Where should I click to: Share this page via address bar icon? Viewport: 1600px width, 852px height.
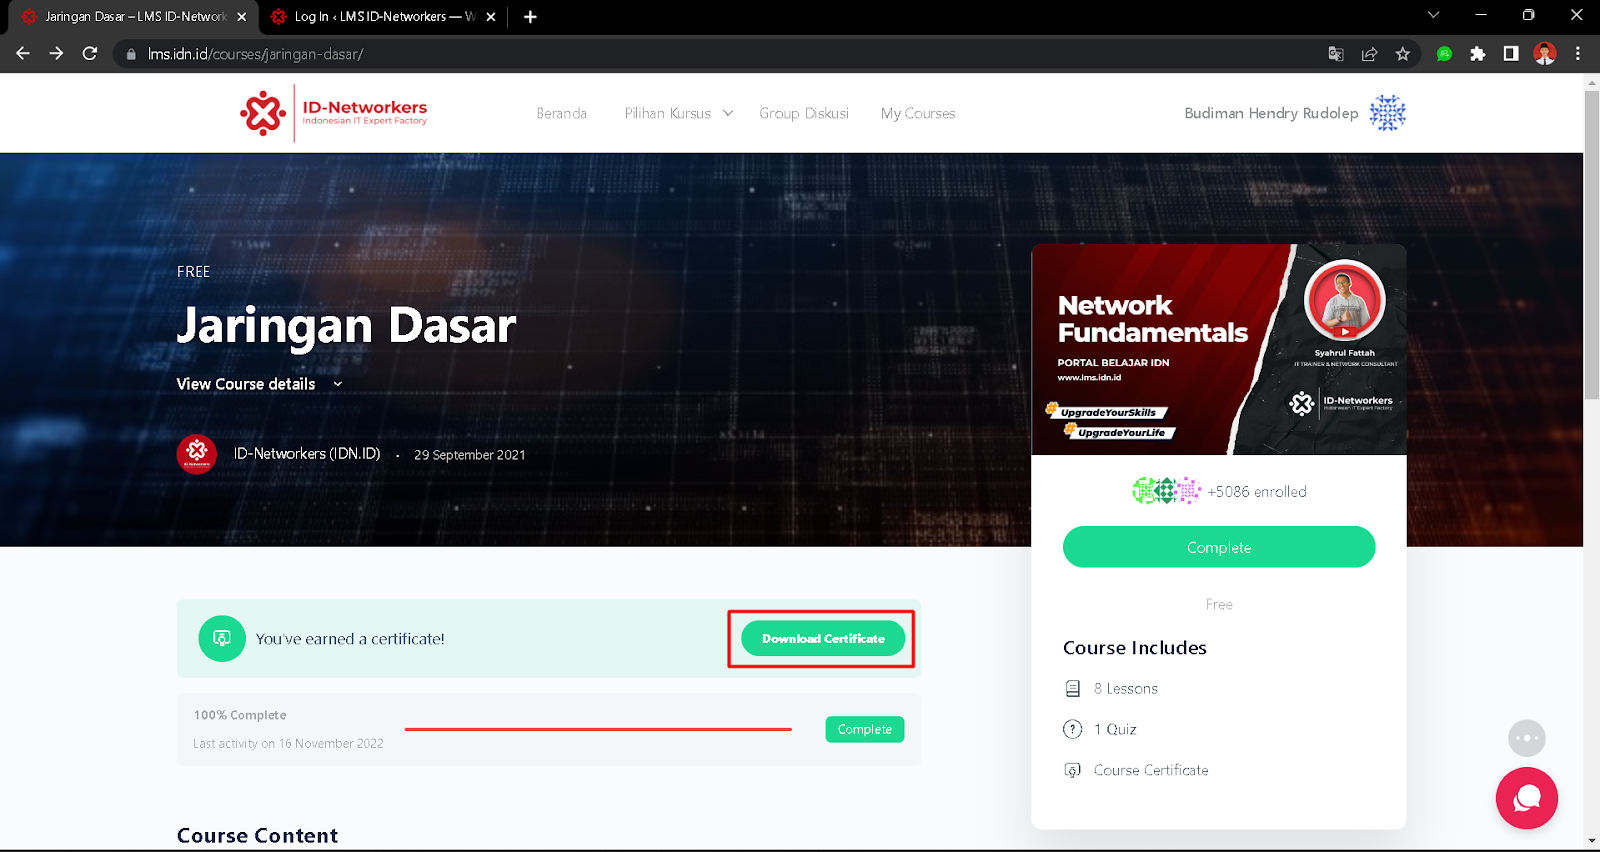1369,54
